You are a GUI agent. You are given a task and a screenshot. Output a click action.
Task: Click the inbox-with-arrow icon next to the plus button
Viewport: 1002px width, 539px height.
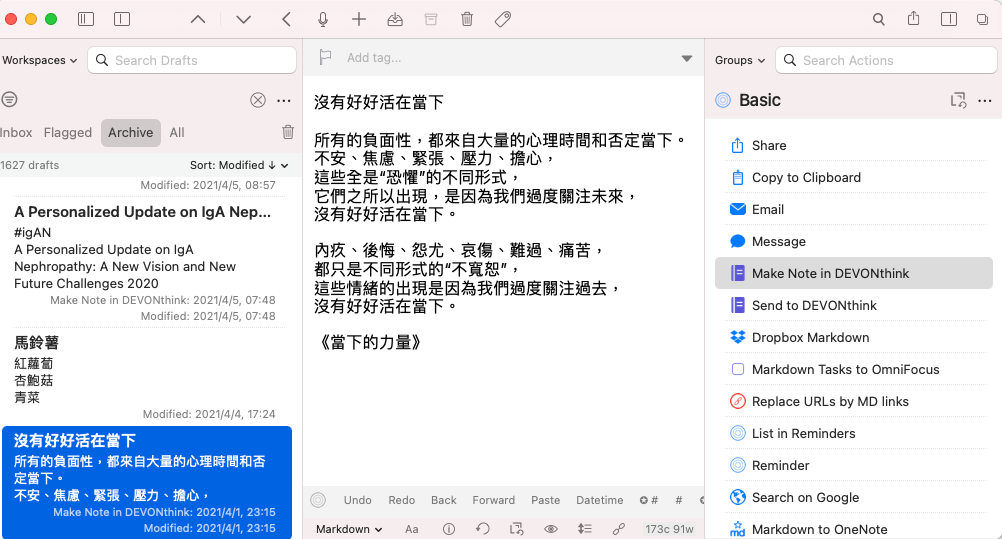(x=395, y=19)
